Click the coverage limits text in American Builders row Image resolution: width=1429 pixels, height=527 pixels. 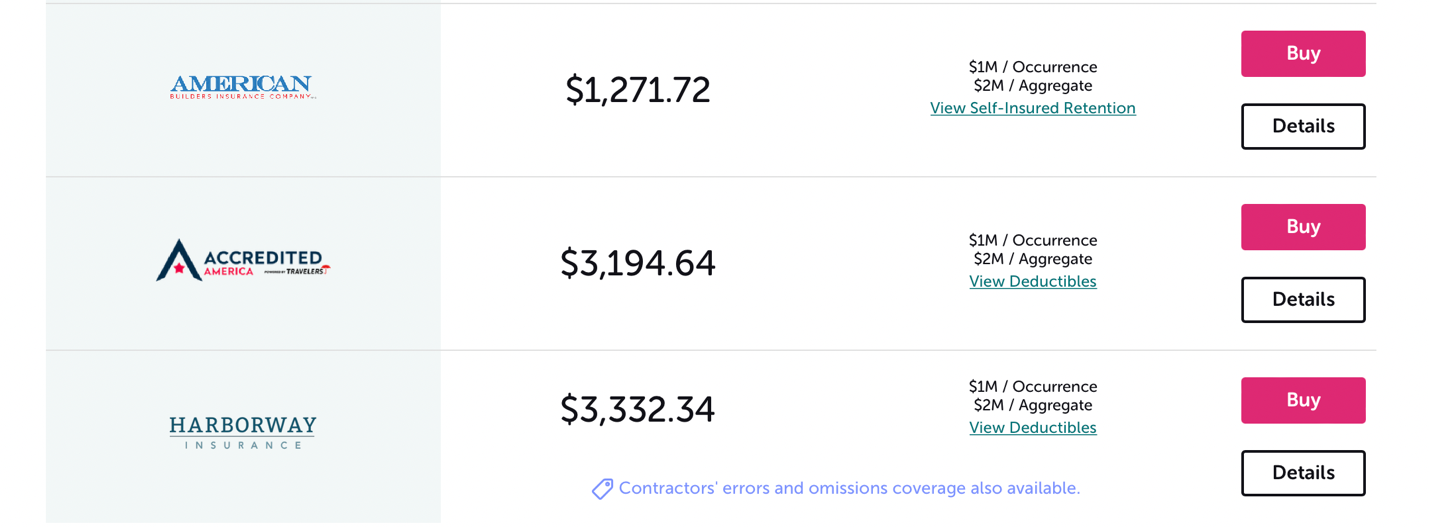pos(1032,76)
